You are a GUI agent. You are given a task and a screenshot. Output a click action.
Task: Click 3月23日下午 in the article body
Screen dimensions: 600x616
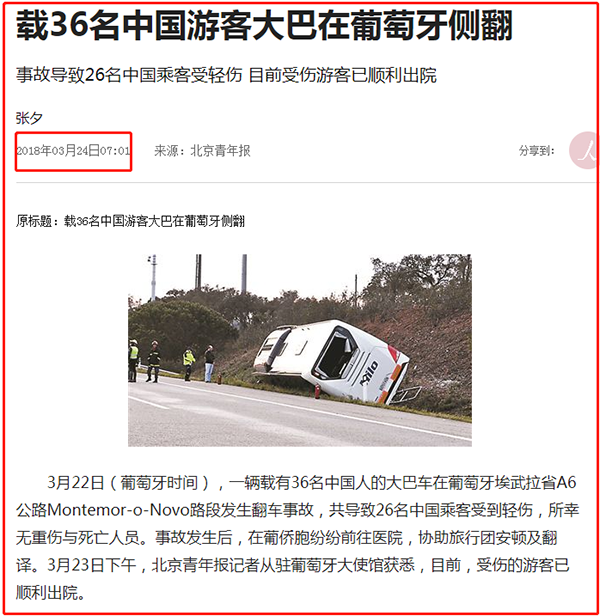click(x=92, y=565)
